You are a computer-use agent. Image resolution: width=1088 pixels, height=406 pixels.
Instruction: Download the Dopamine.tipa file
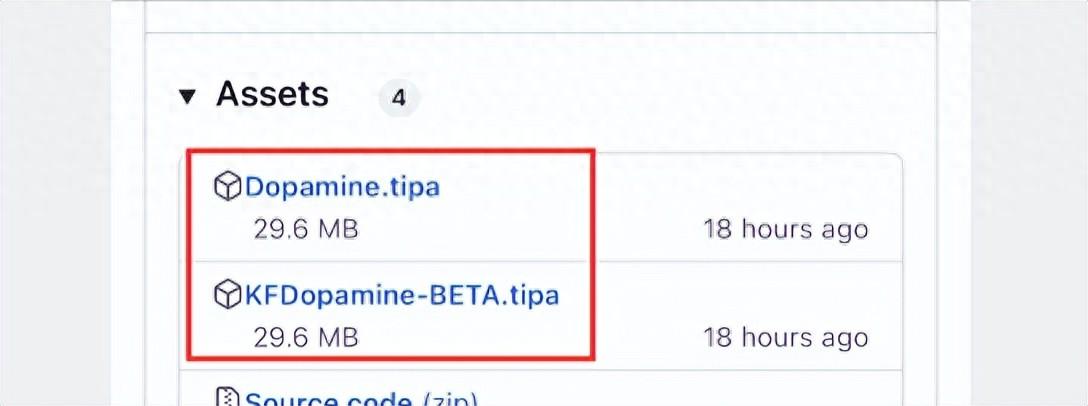342,187
